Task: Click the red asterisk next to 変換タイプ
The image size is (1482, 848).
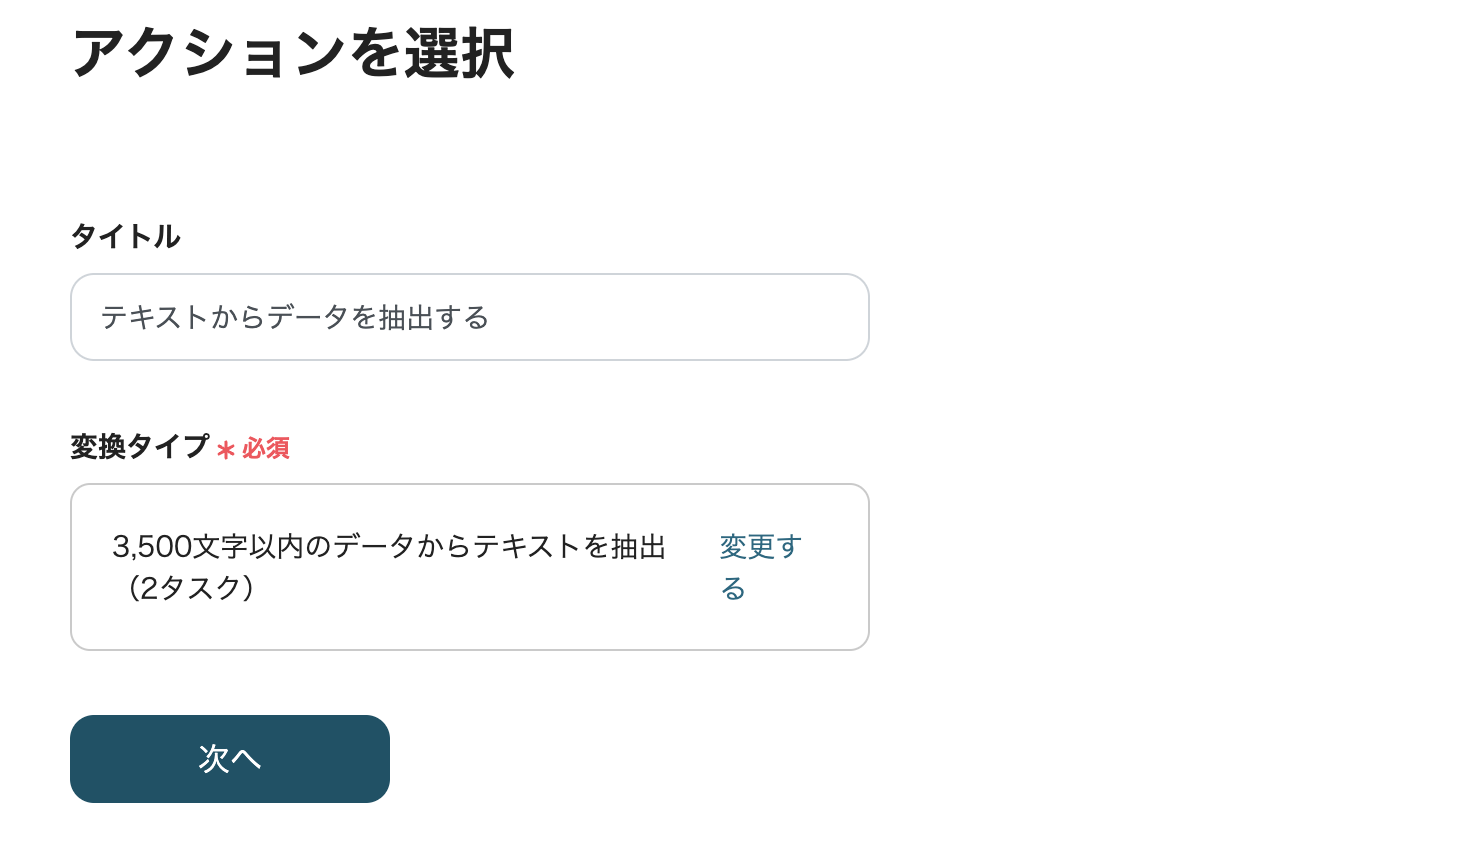Action: (226, 452)
